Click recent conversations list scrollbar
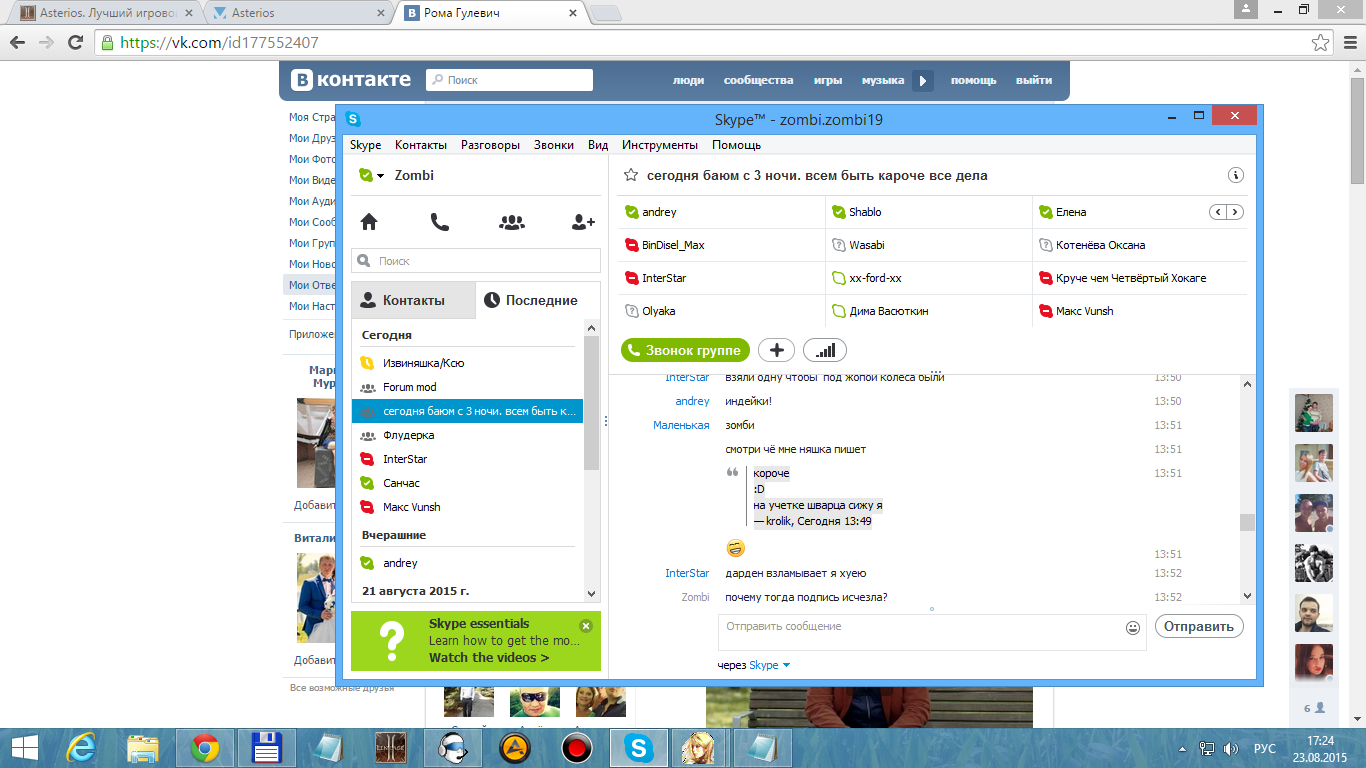The width and height of the screenshot is (1366, 768). point(591,404)
